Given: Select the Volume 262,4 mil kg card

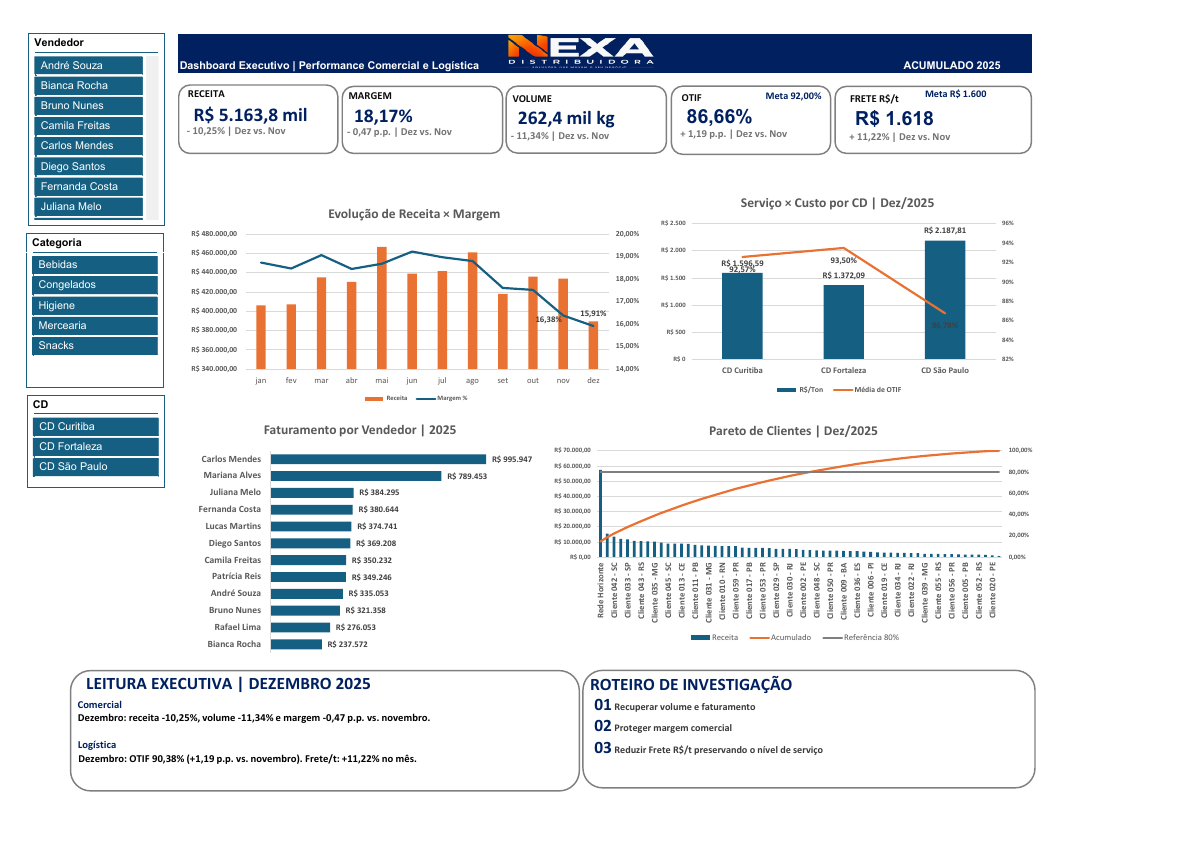Looking at the screenshot, I should tap(586, 119).
